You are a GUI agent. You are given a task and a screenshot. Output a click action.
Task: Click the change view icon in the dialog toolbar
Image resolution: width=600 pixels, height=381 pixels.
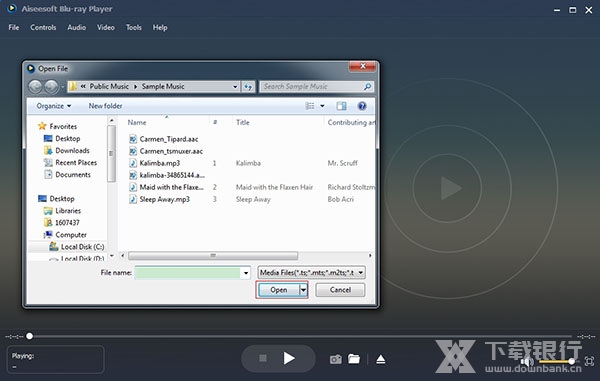(310, 106)
